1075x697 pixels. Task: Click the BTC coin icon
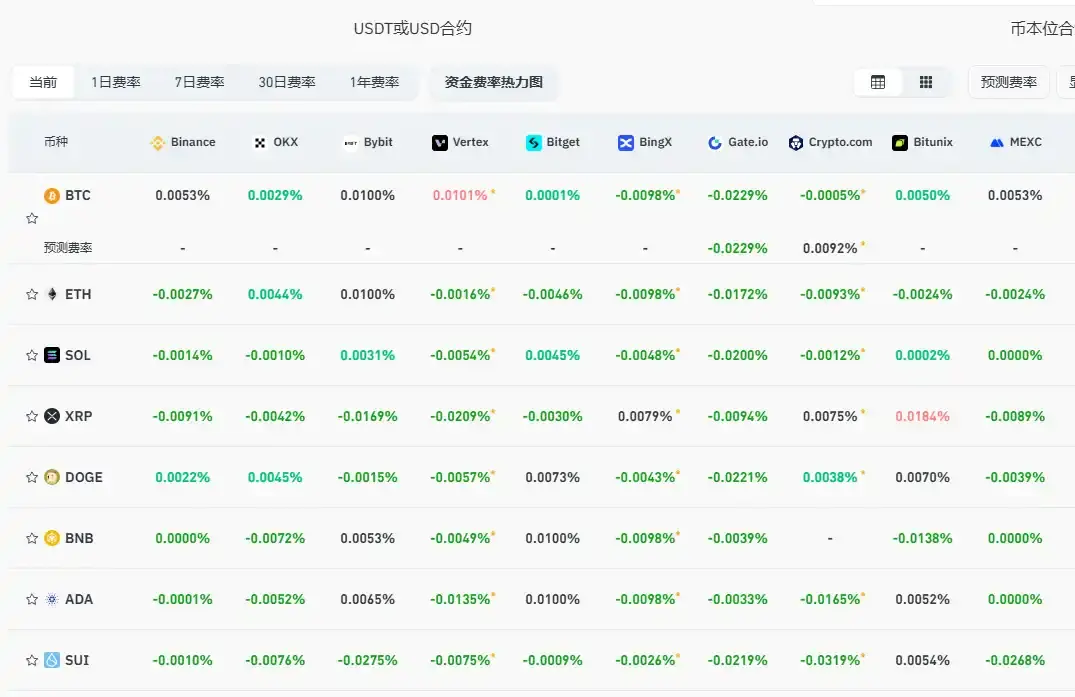(50, 195)
